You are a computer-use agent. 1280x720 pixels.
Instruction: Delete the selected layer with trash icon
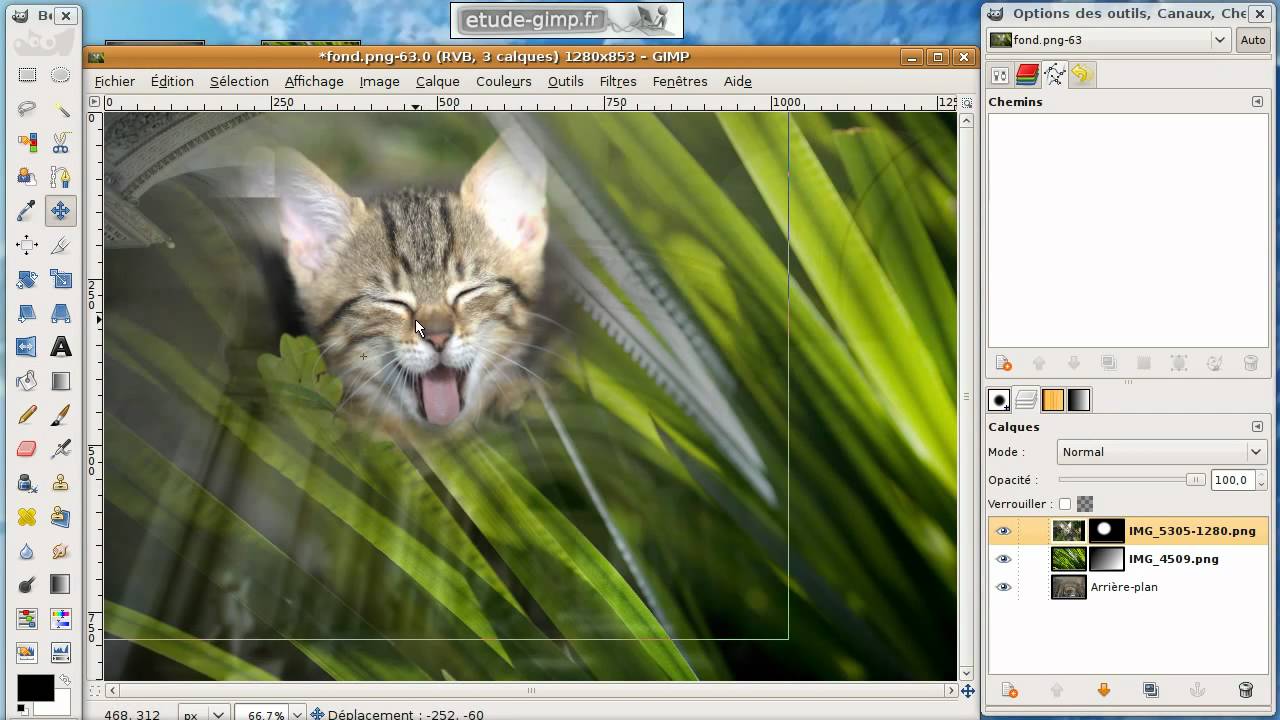tap(1246, 690)
